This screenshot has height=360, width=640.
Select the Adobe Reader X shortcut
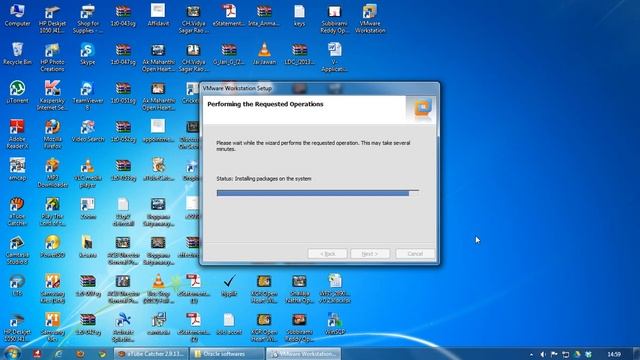[x=17, y=134]
